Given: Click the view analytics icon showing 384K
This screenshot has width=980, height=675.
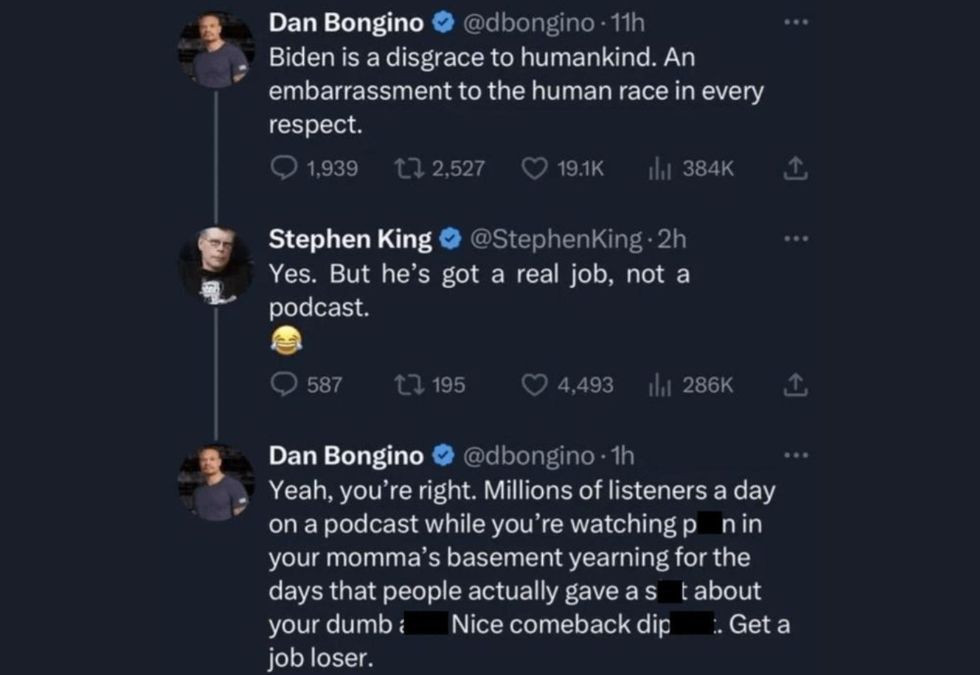Looking at the screenshot, I should pos(659,168).
